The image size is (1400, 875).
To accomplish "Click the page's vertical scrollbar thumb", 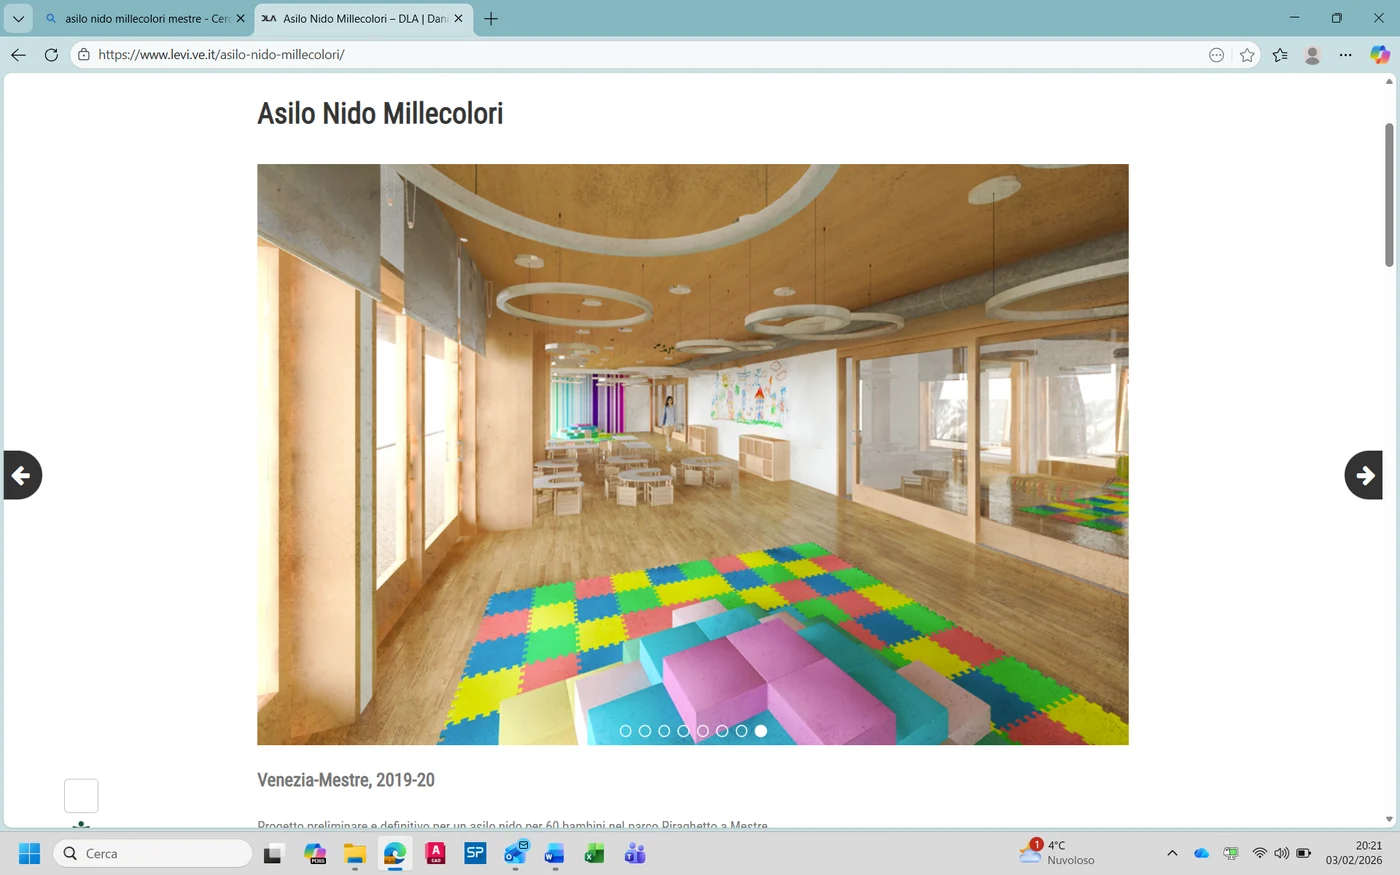I will (x=1389, y=195).
